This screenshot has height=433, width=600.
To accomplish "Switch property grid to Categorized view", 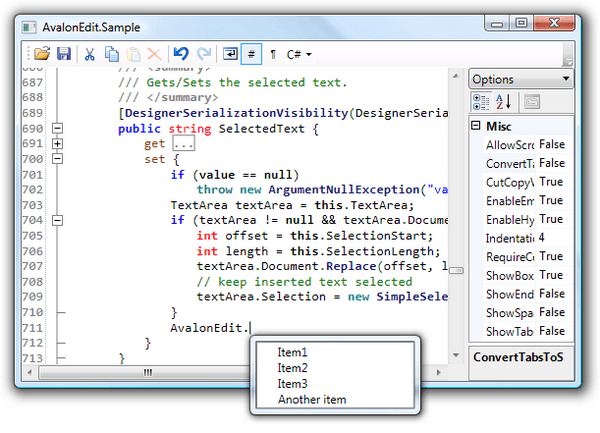I will [x=479, y=101].
